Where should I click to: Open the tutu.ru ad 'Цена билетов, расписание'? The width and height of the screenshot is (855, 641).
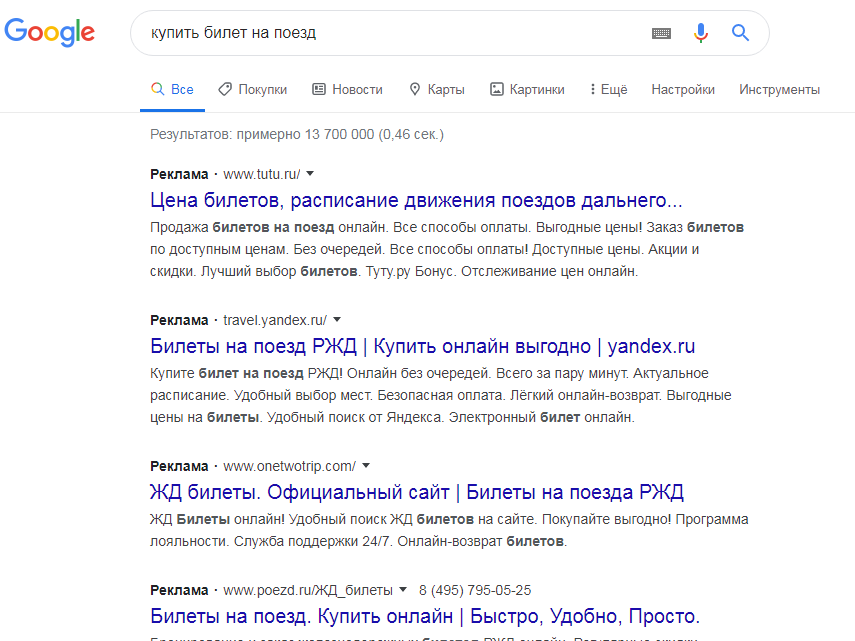(x=416, y=201)
